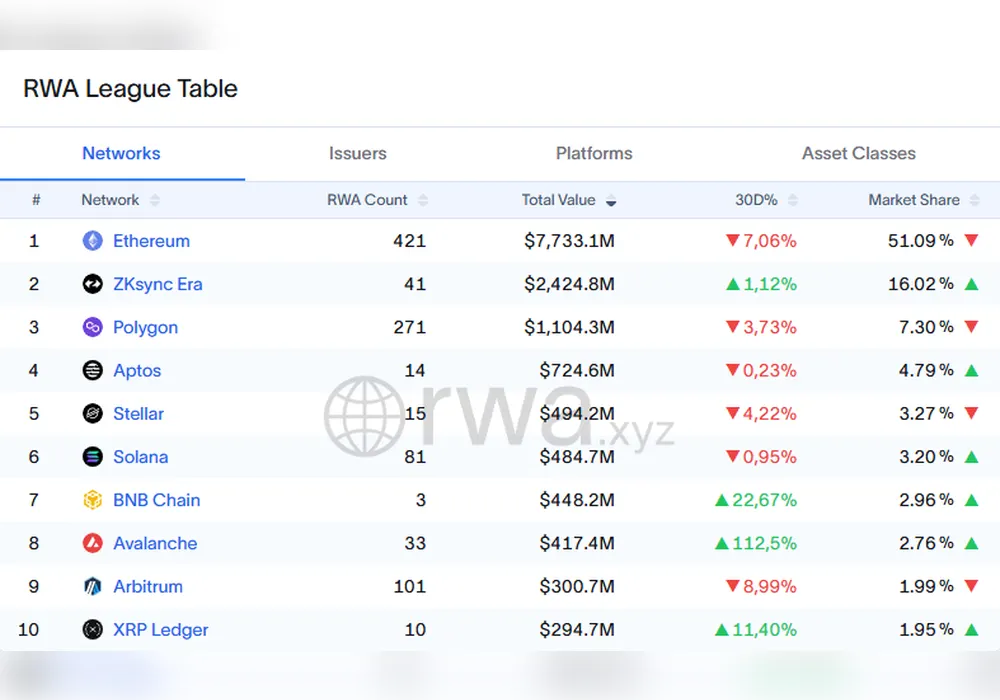Open the ZKsync Era network link
The width and height of the screenshot is (1000, 700).
(x=158, y=284)
